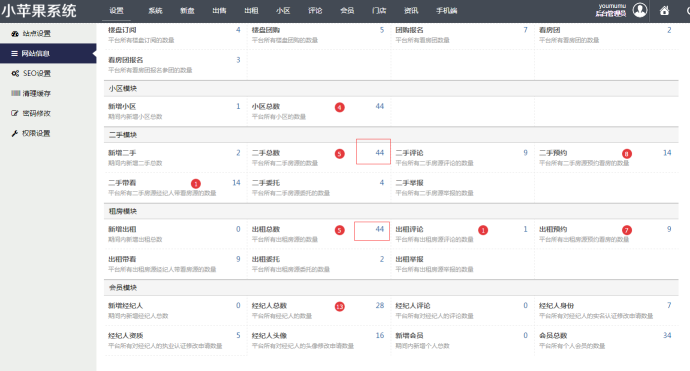Click the red badge next to 小区总数
The image size is (690, 371).
coord(340,107)
